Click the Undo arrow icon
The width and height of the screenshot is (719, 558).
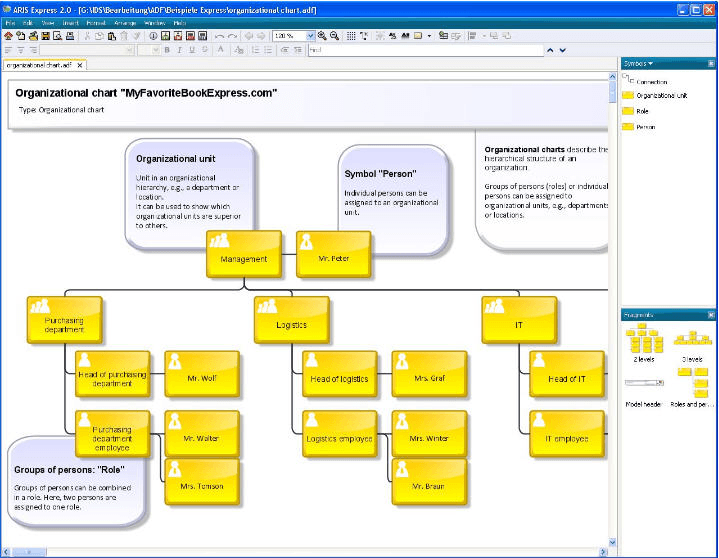pyautogui.click(x=219, y=36)
